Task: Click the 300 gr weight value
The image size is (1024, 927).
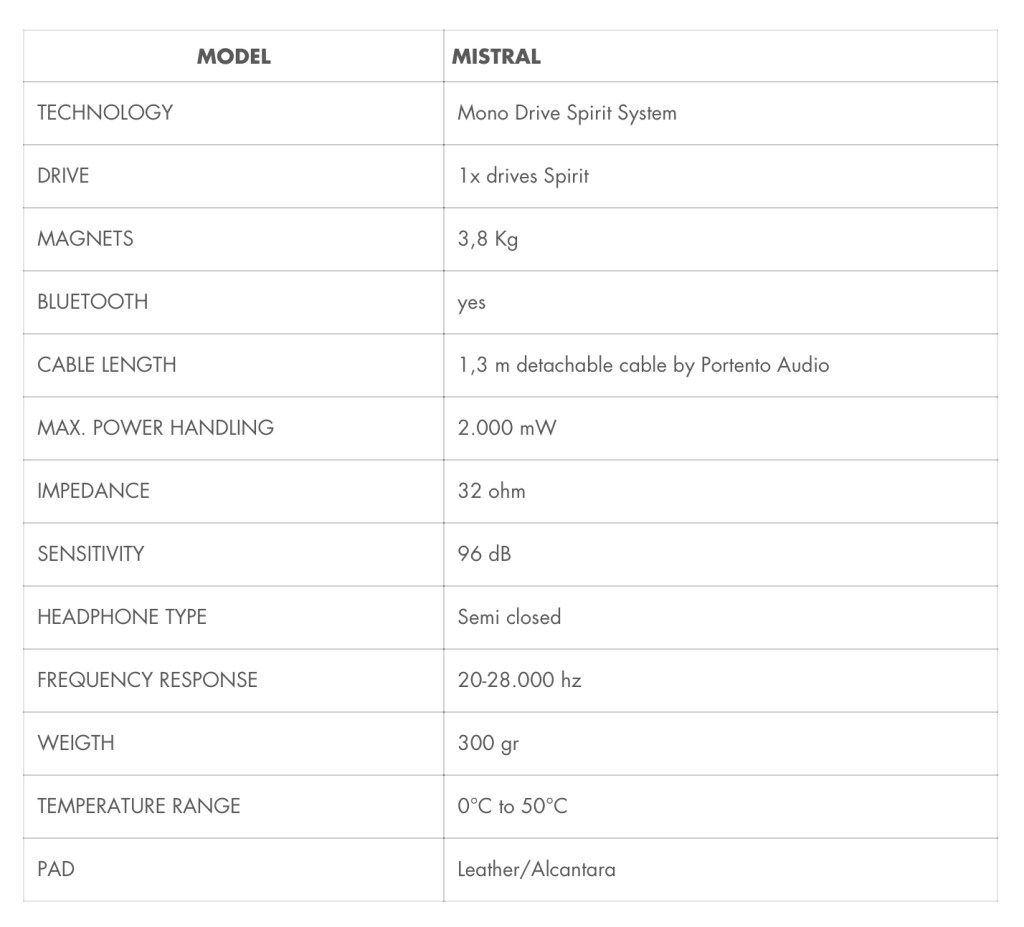Action: click(488, 743)
